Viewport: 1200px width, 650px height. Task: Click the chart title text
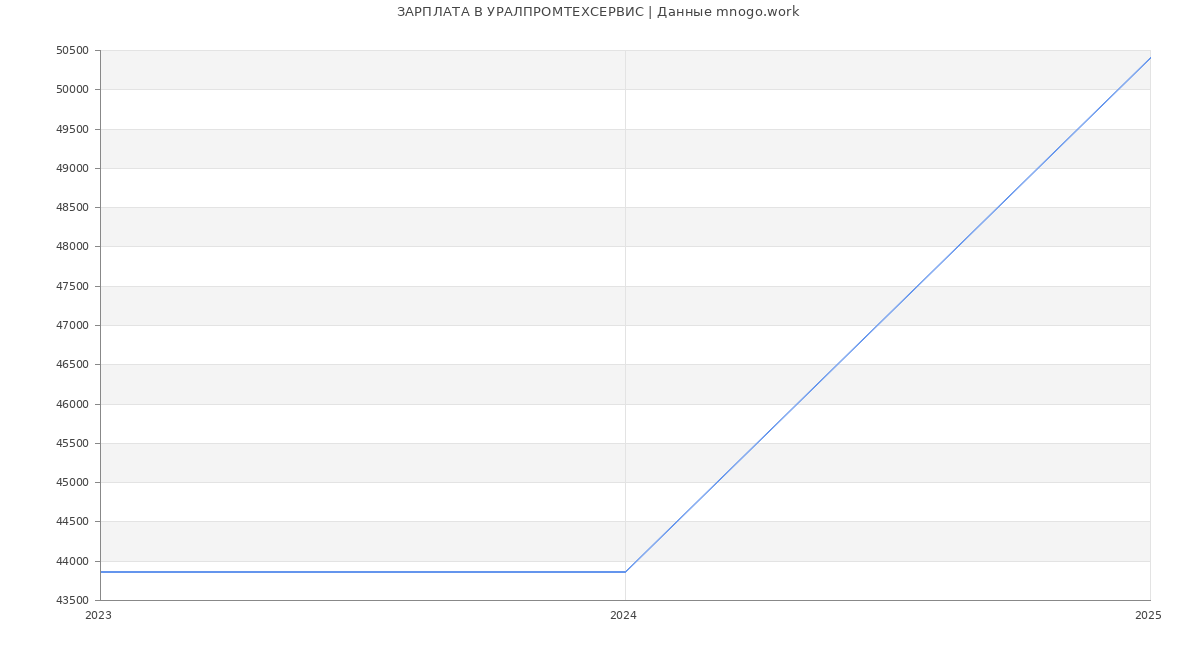[x=598, y=12]
